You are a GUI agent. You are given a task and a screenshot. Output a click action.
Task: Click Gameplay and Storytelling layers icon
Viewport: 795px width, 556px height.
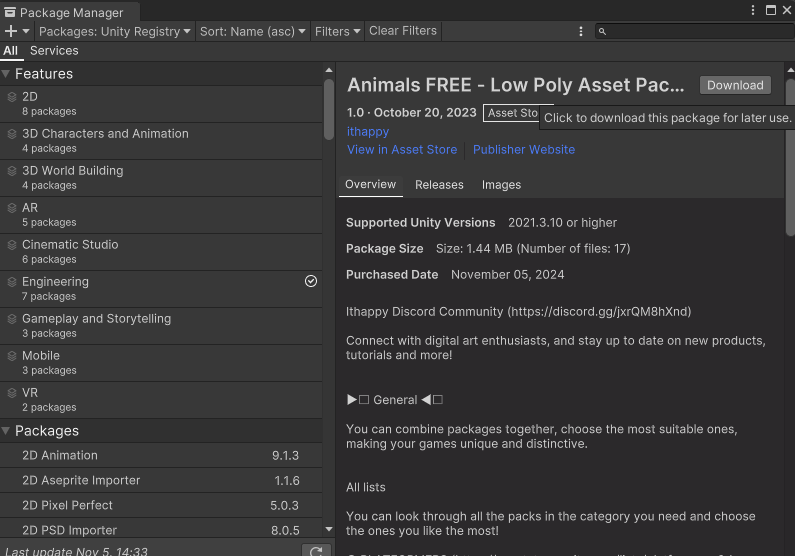[x=12, y=319]
